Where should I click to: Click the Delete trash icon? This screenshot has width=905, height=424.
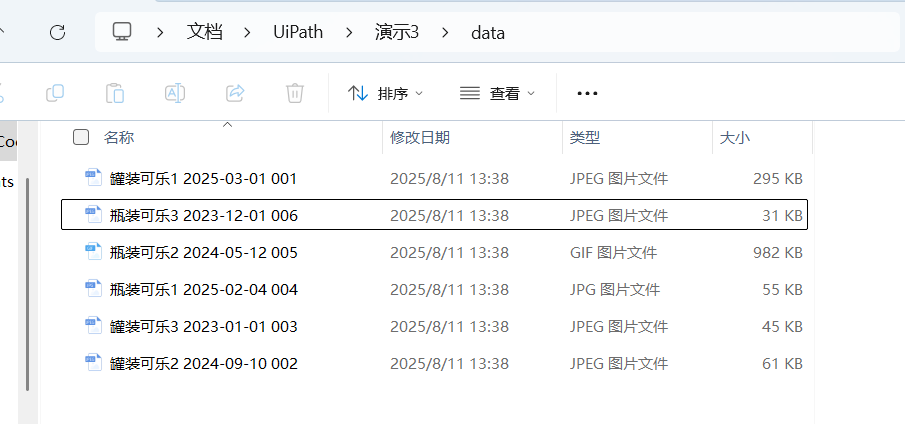tap(295, 93)
